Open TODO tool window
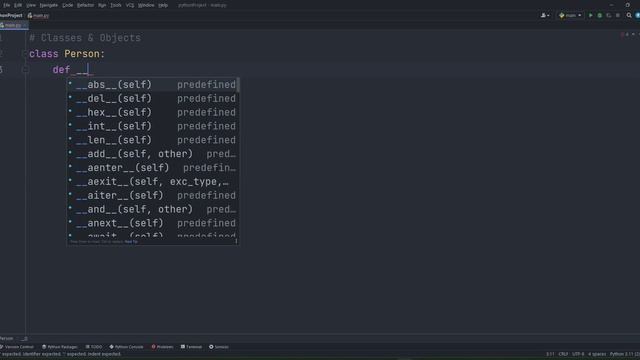The width and height of the screenshot is (640, 360). pos(94,347)
